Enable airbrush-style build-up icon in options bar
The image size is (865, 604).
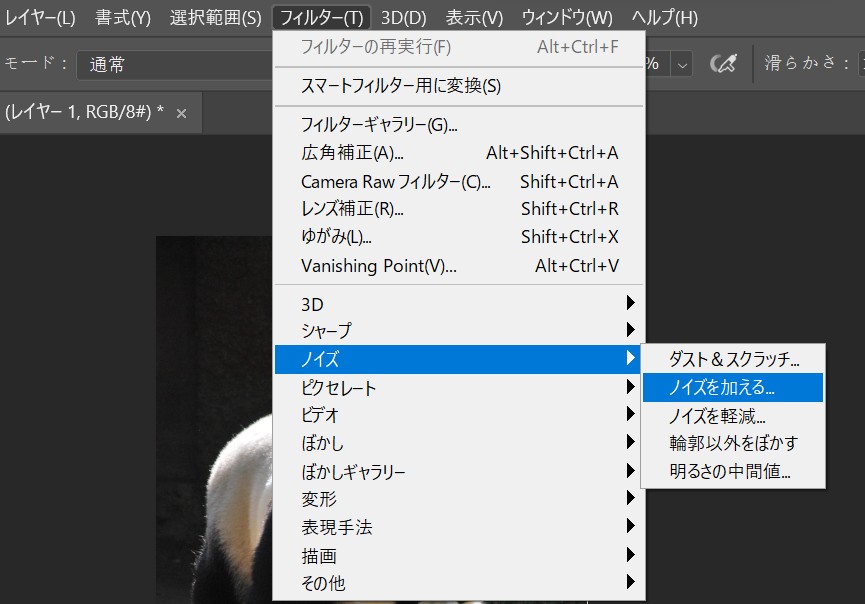pos(722,64)
